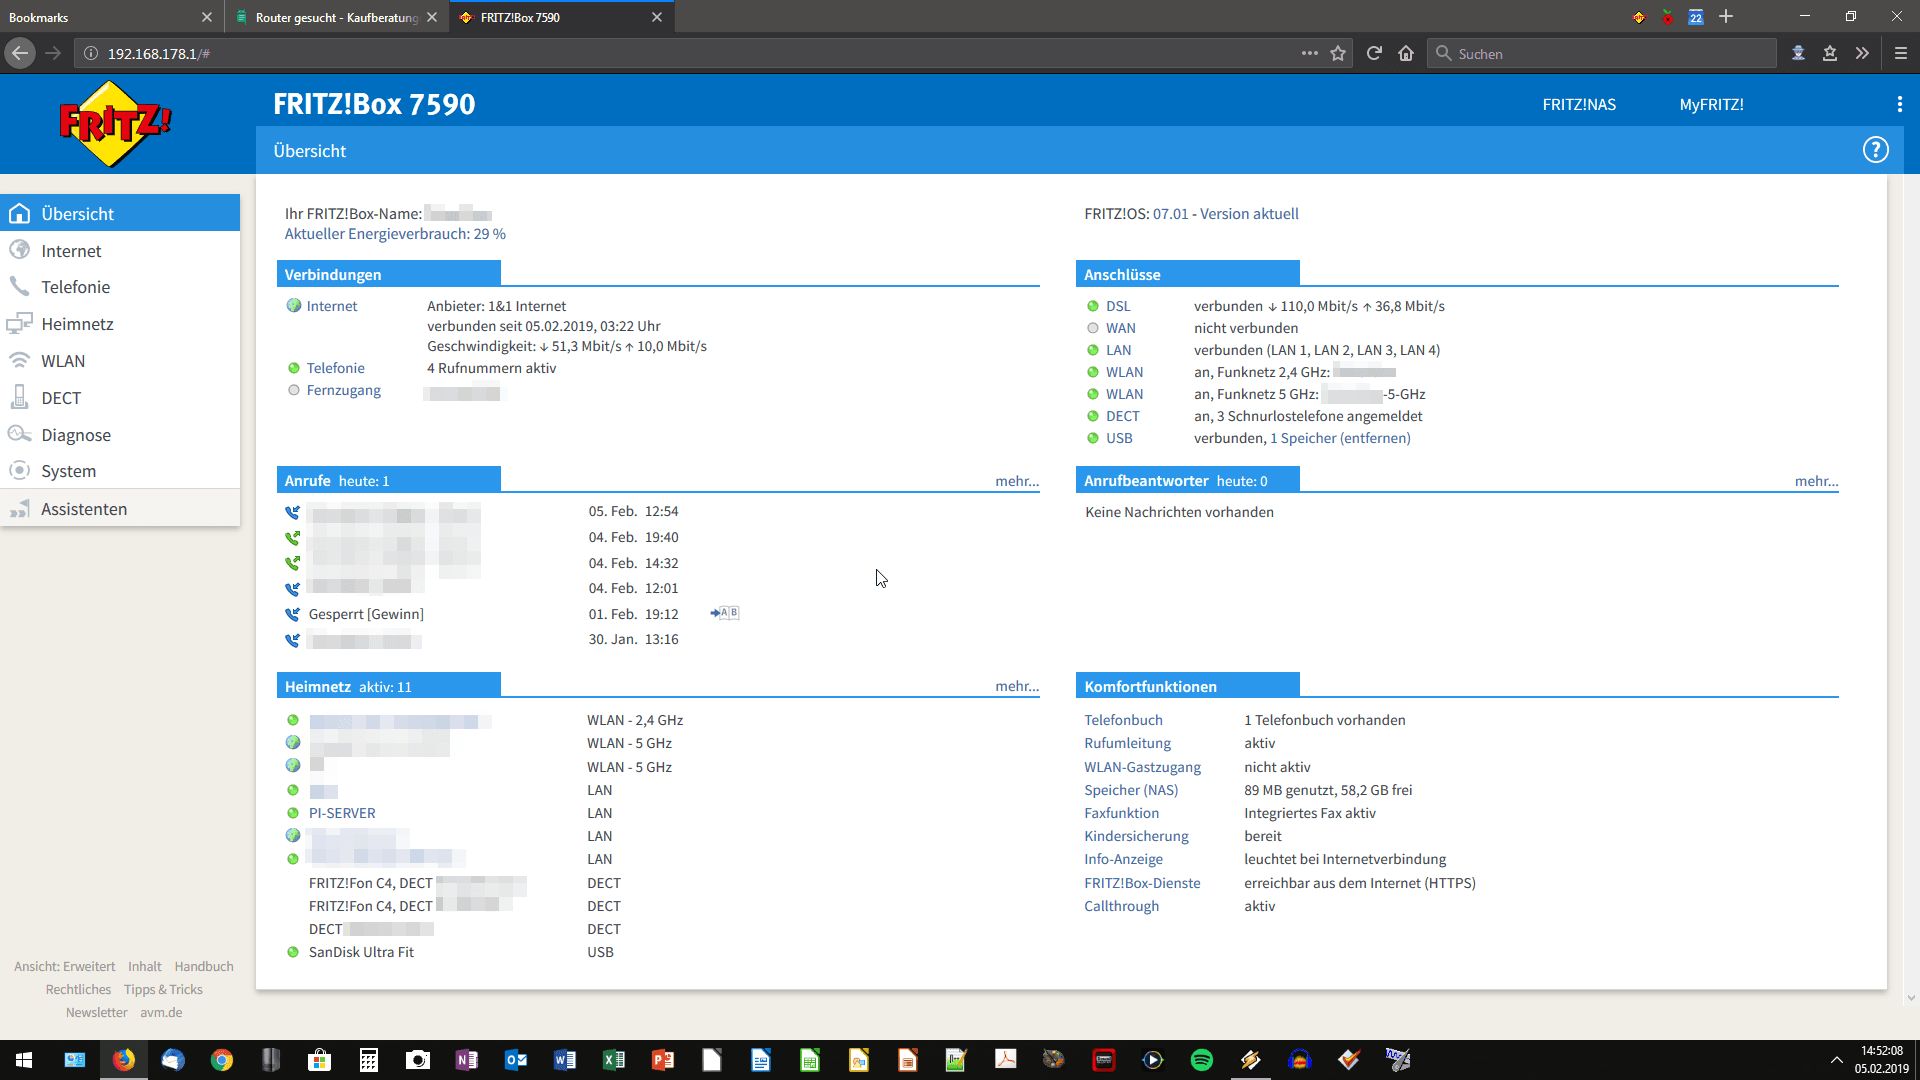Open the three-dot options menu in the header
Screen dimensions: 1920x1080
(x=1899, y=104)
